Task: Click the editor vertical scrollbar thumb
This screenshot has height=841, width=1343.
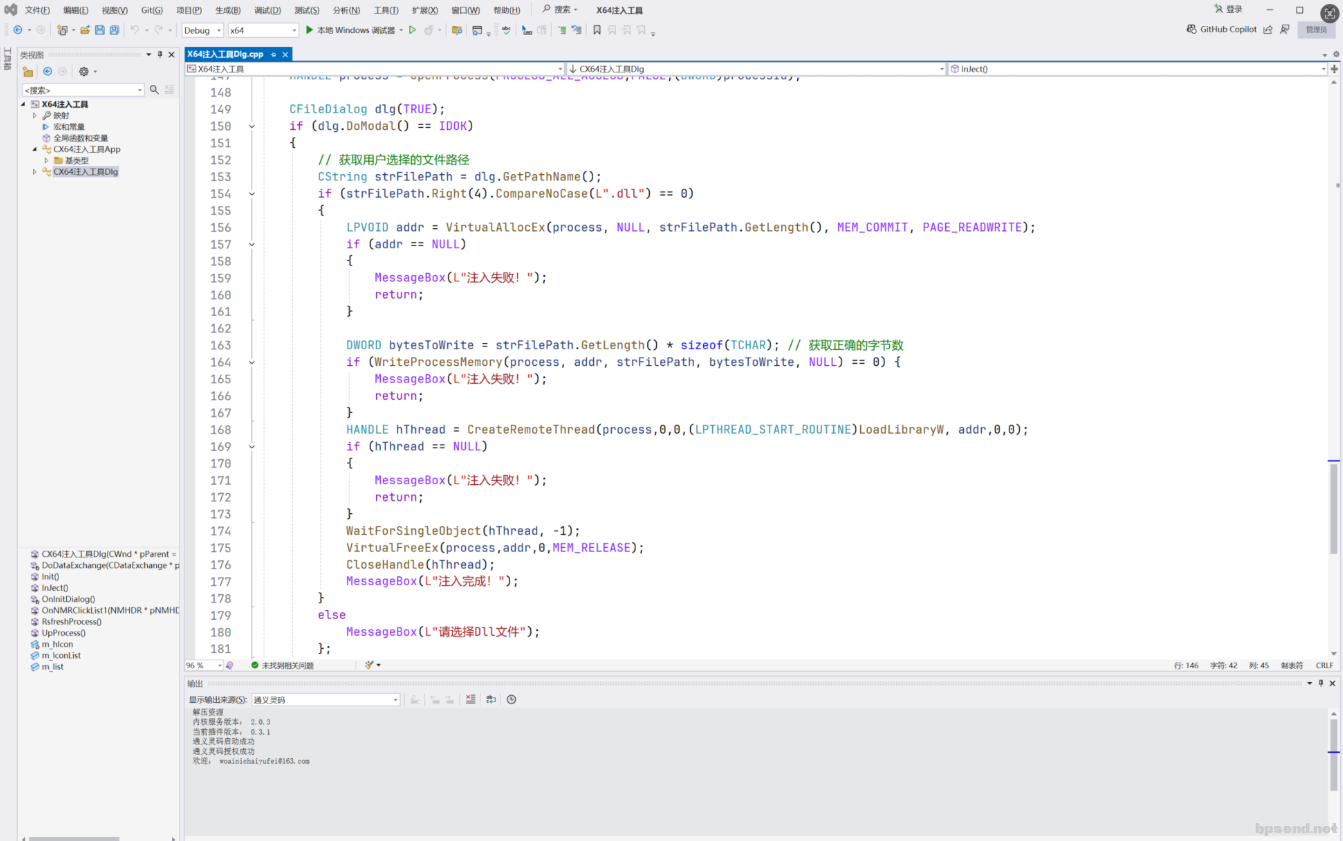Action: click(1333, 508)
